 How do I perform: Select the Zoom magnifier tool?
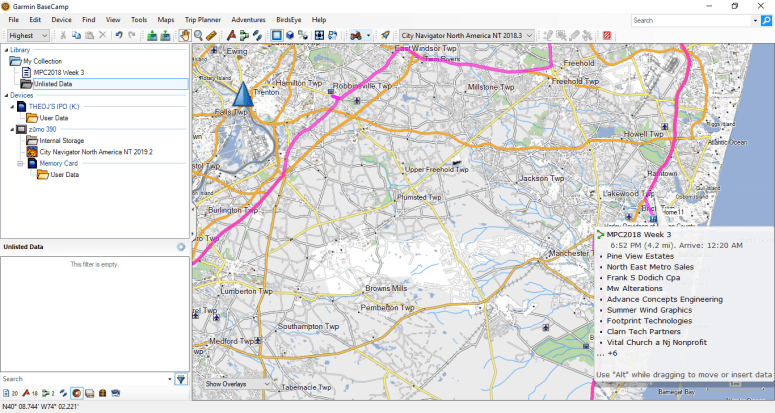pyautogui.click(x=199, y=35)
